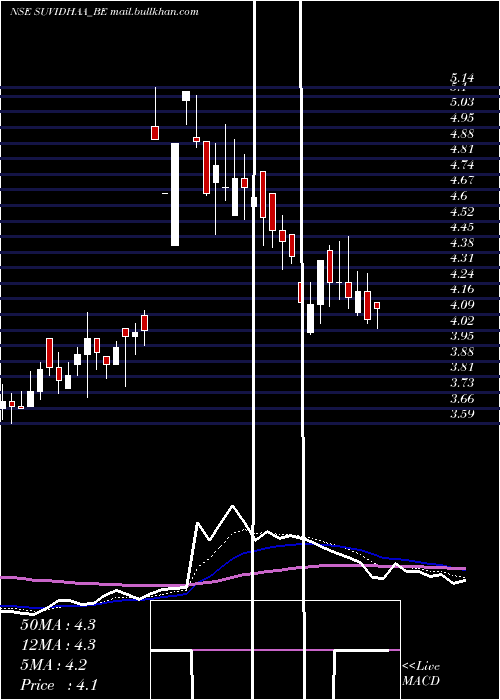Image resolution: width=500 pixels, height=700 pixels.
Task: Click the 5.03 price axis label
Action: (x=462, y=102)
